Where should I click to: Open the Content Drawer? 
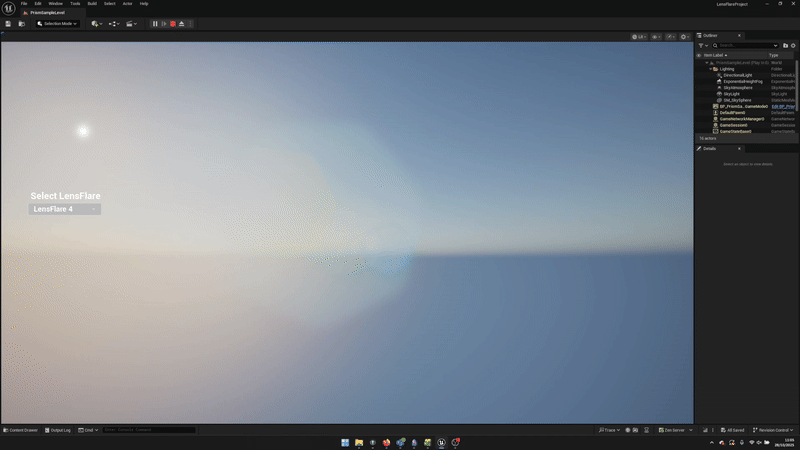pos(20,430)
